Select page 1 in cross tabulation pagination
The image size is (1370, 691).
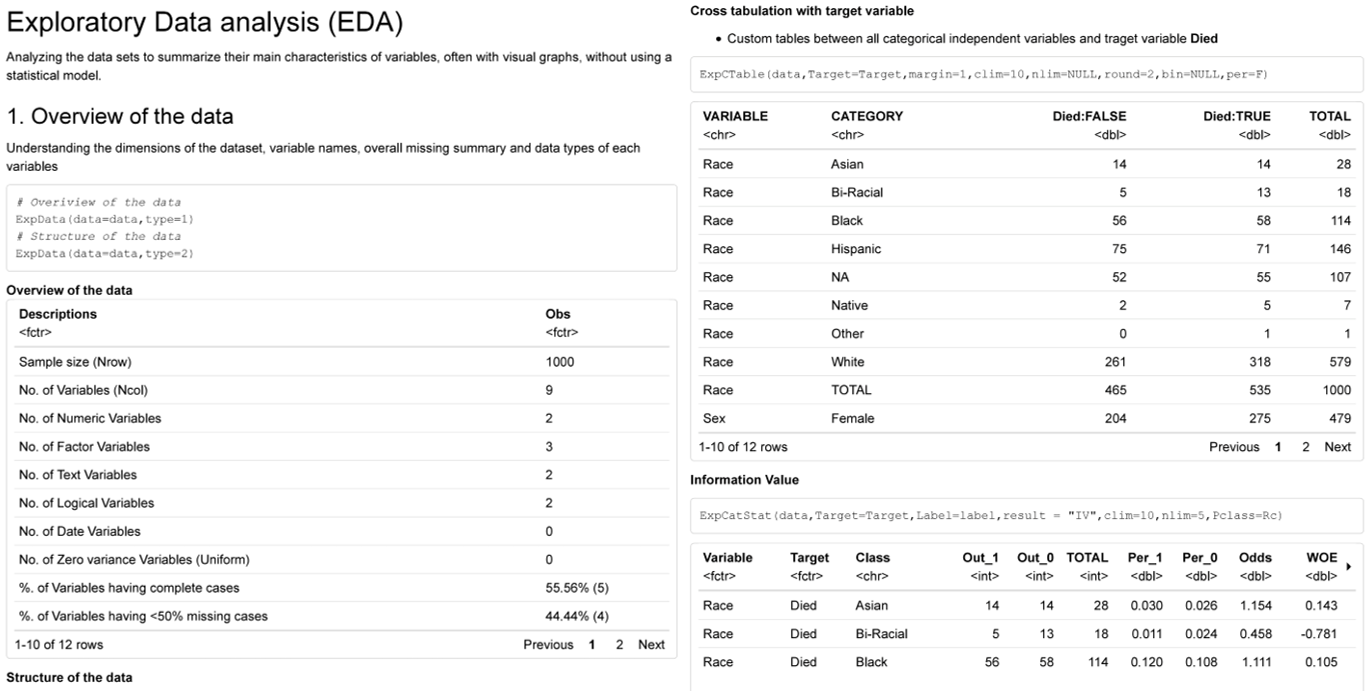[x=1278, y=447]
